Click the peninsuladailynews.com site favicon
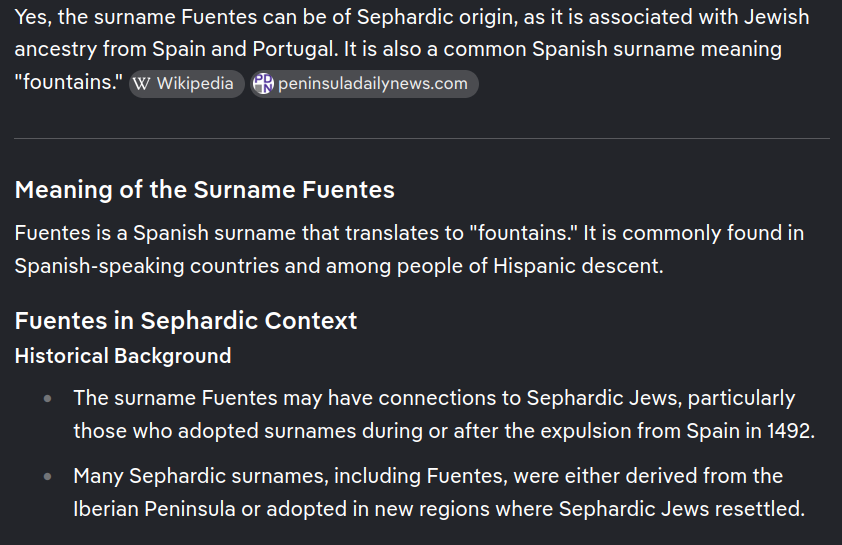Screen dimensions: 842x545 [x=263, y=84]
